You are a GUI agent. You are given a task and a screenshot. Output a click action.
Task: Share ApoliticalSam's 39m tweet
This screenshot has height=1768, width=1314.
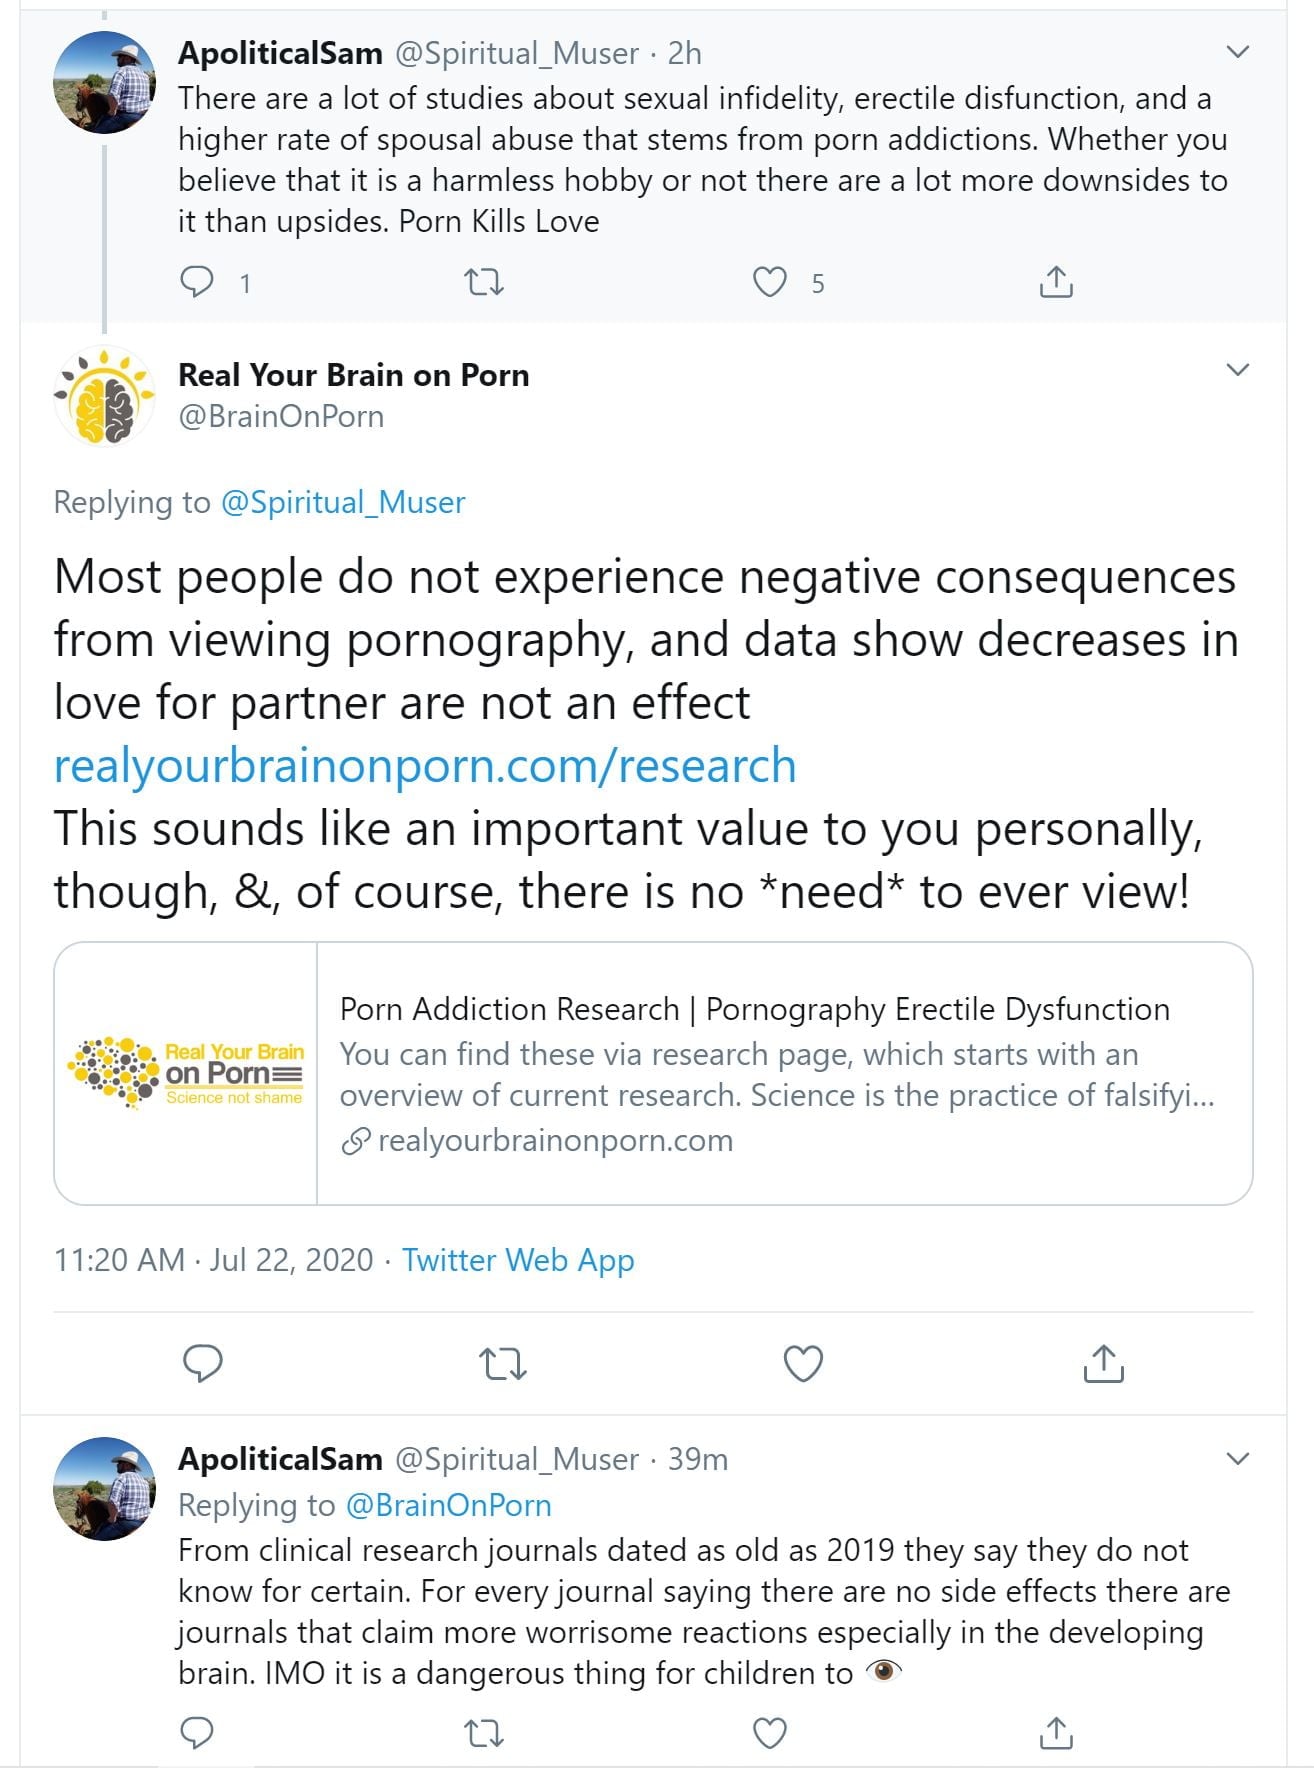1056,1732
